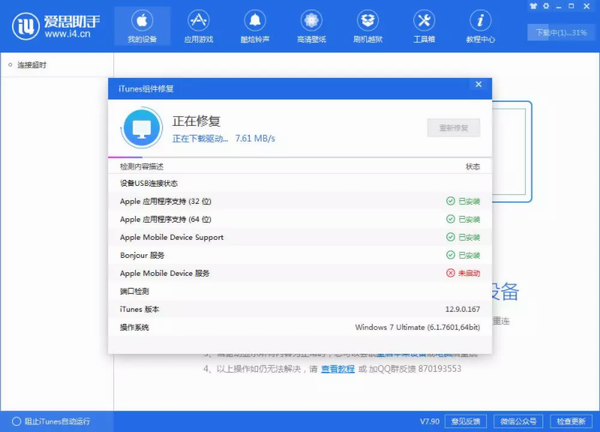Viewport: 600px width, 432px height.
Task: Open the 应用游戏 (Apps & Games) section
Action: [198, 26]
